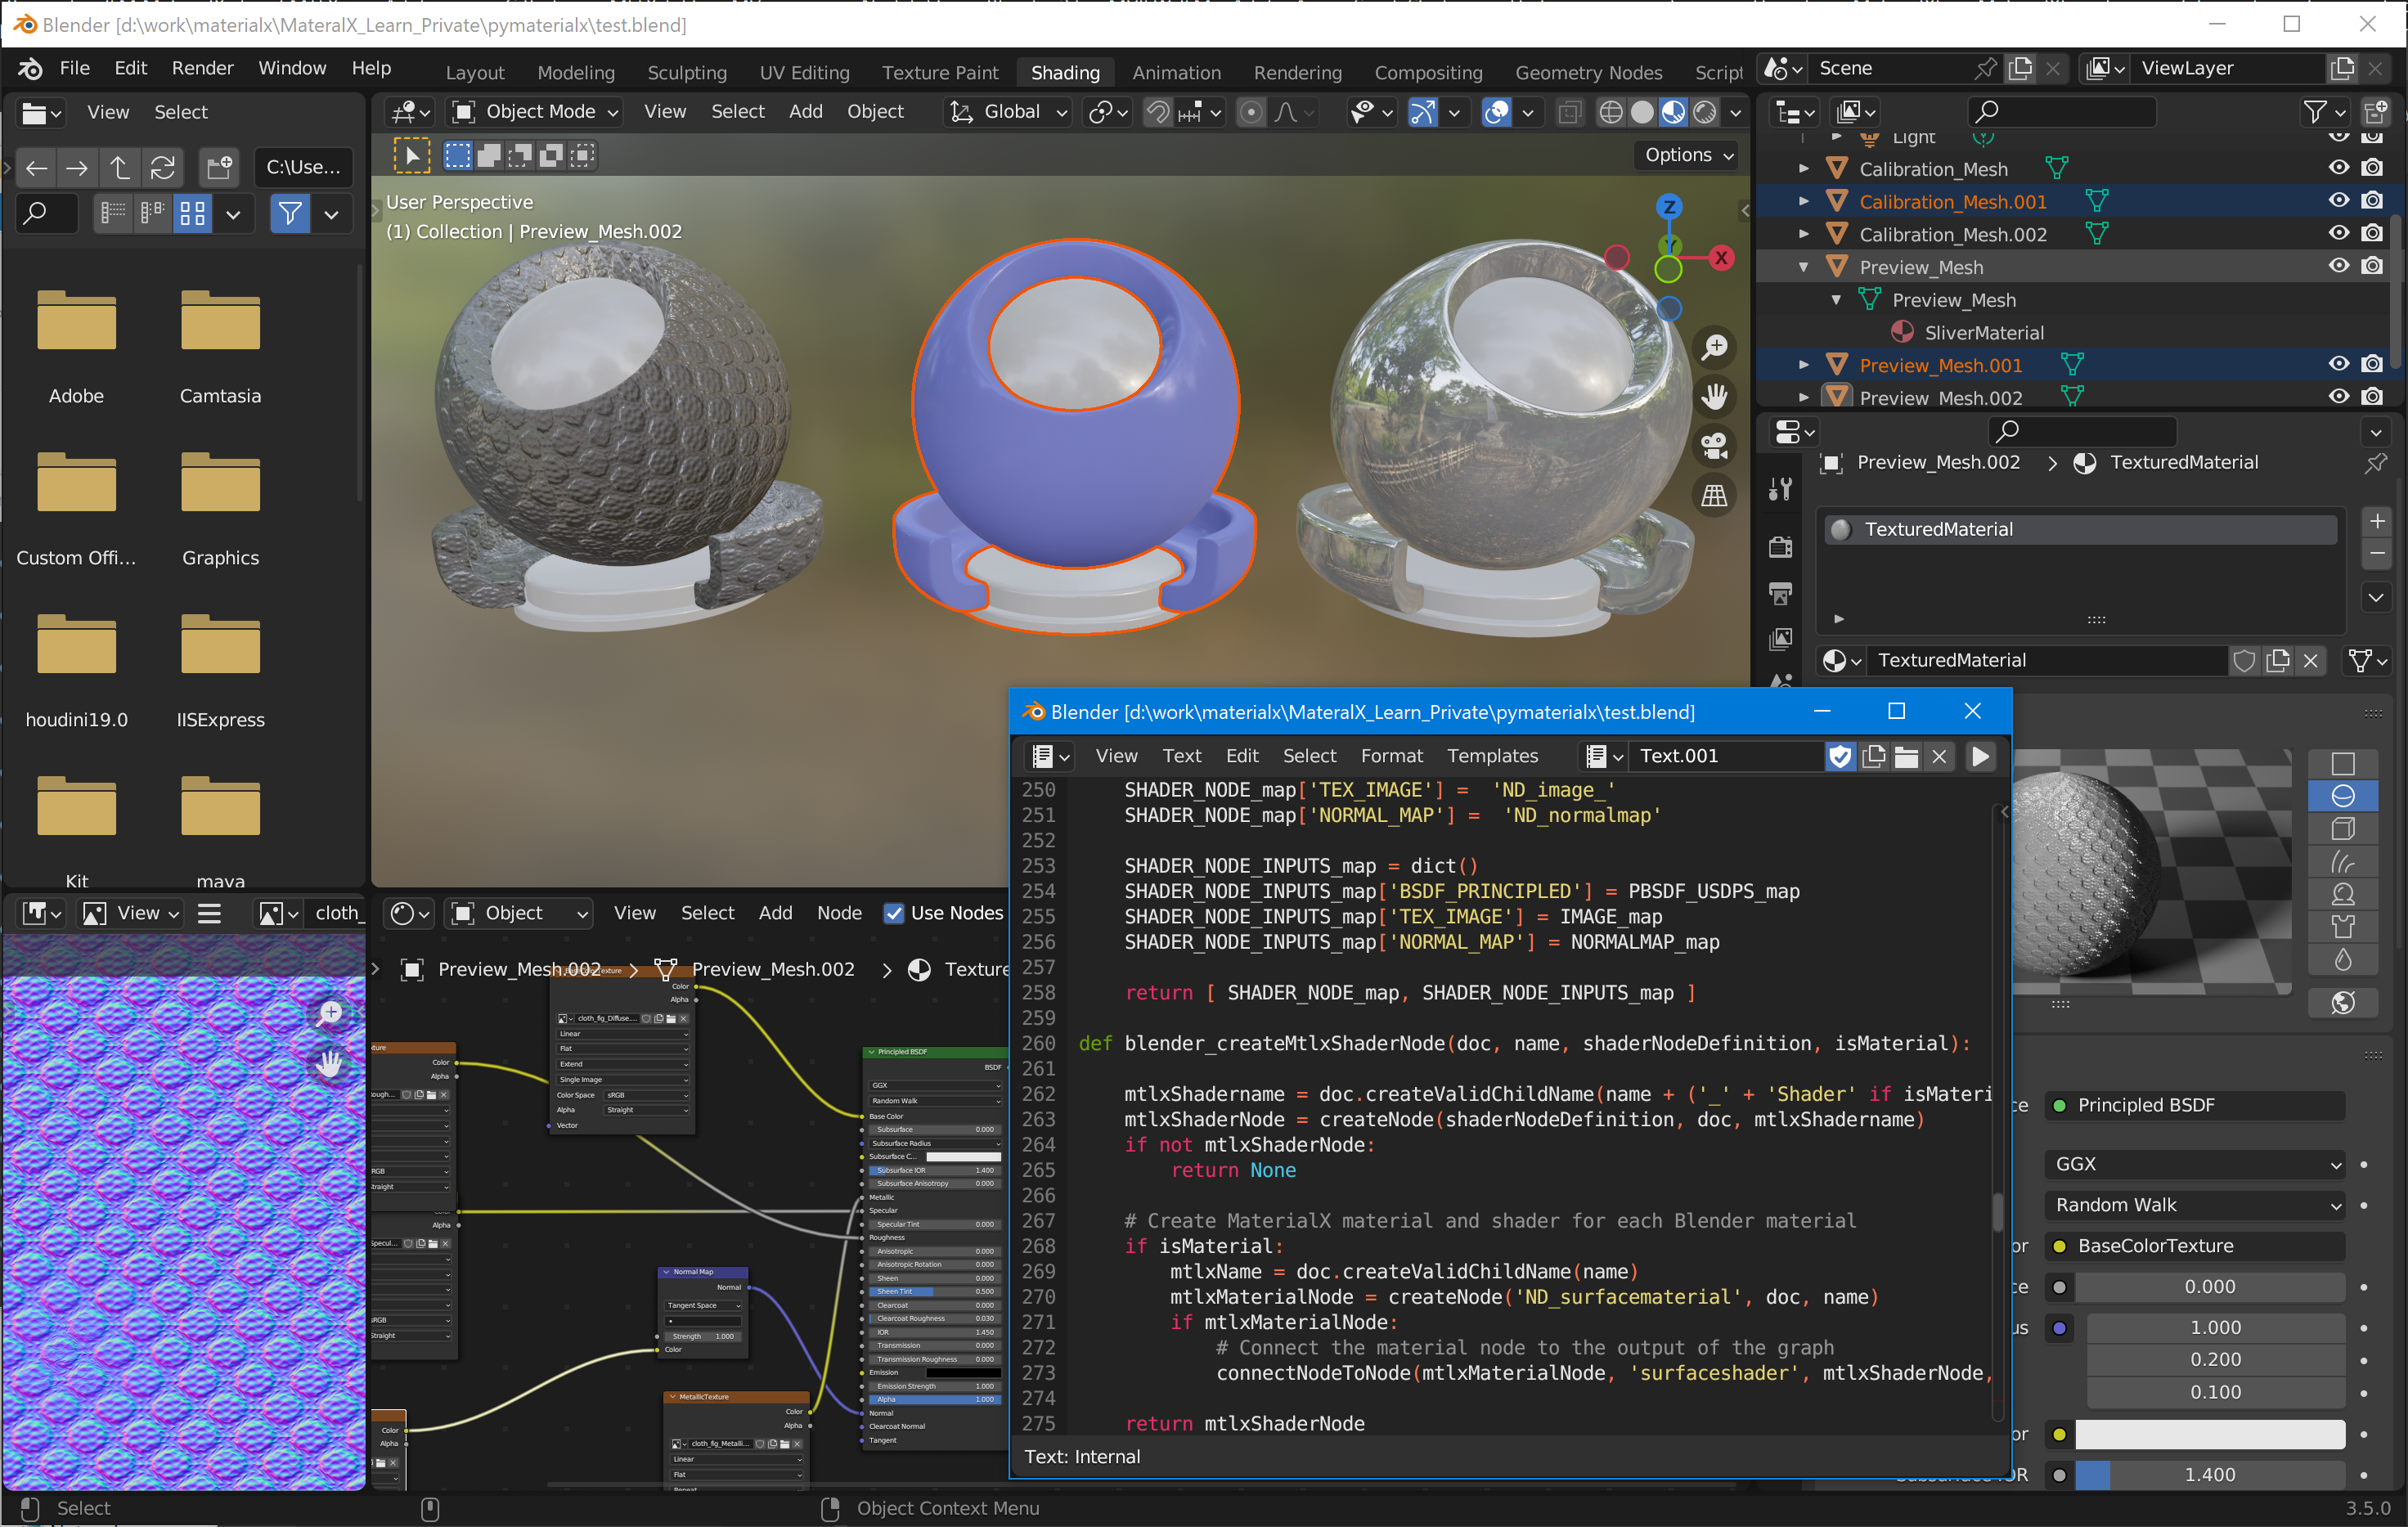Expand the Calibration_Mesh tree item
The width and height of the screenshot is (2408, 1527).
pyautogui.click(x=1803, y=168)
